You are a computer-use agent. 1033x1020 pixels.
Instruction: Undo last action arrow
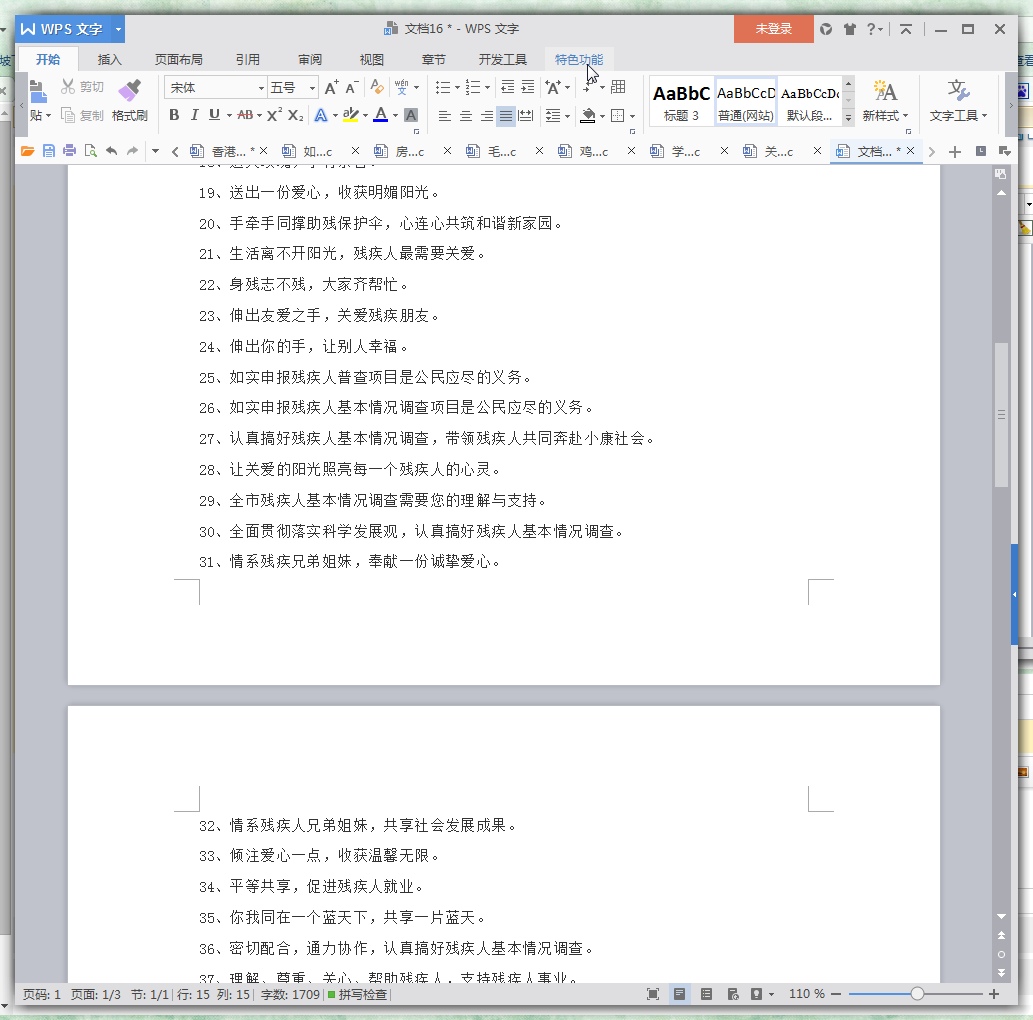click(x=111, y=151)
